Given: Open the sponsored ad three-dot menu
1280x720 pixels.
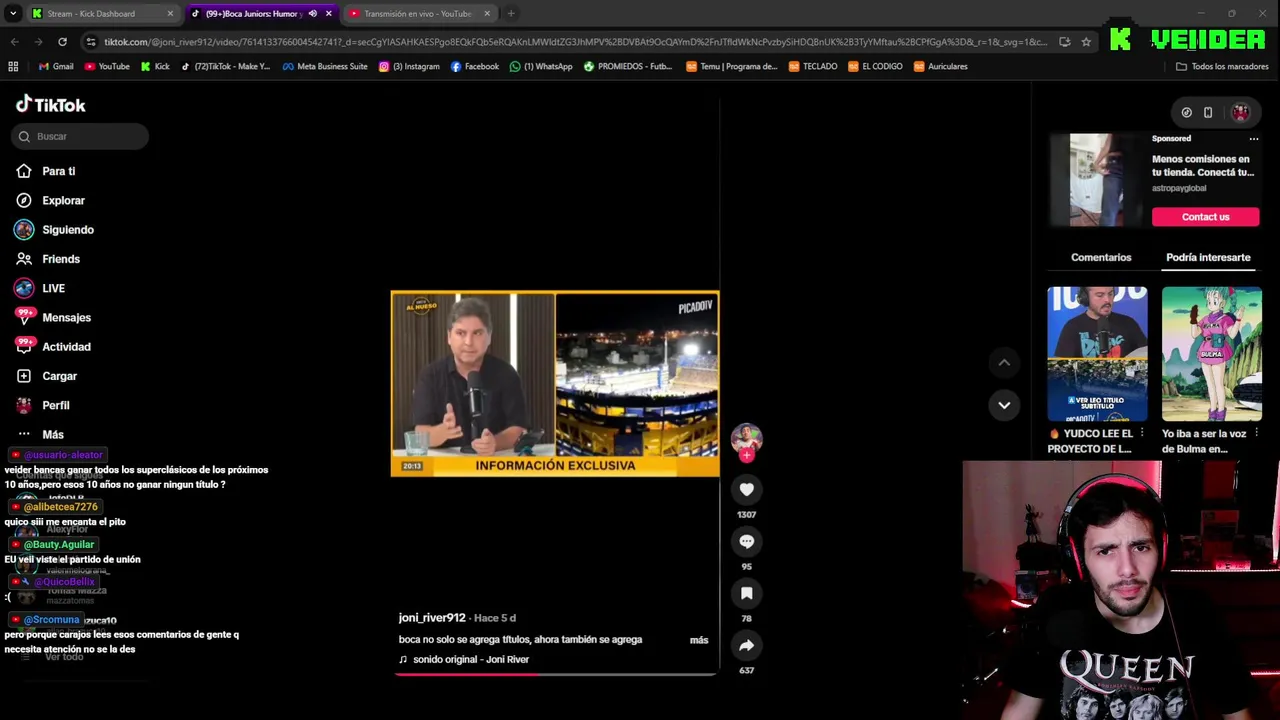Looking at the screenshot, I should click(x=1254, y=139).
